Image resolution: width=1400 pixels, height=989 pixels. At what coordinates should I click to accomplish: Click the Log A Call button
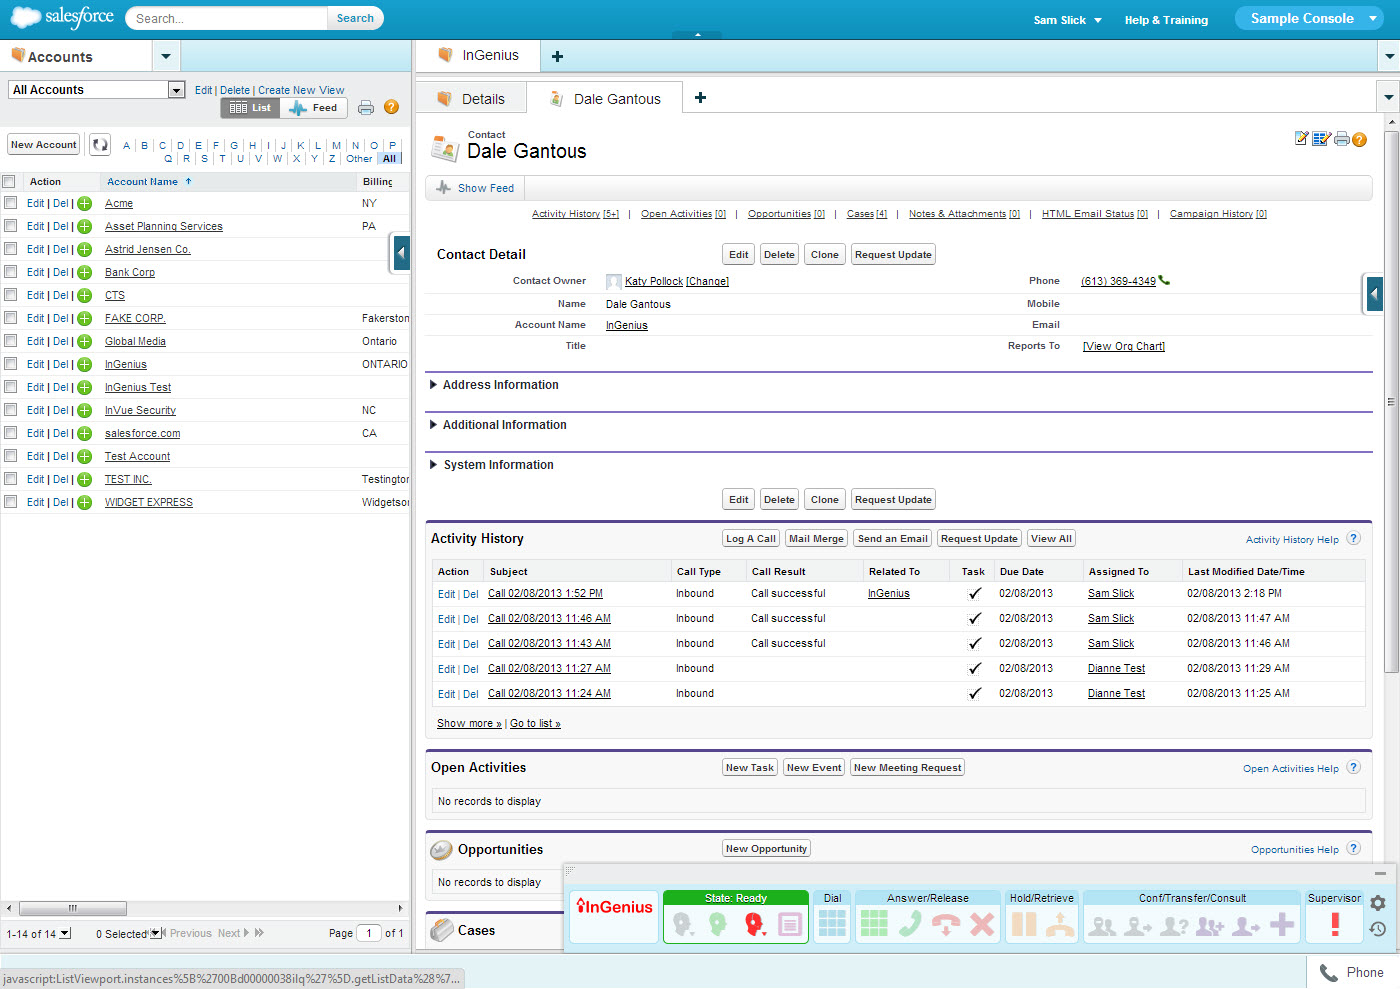coord(750,538)
